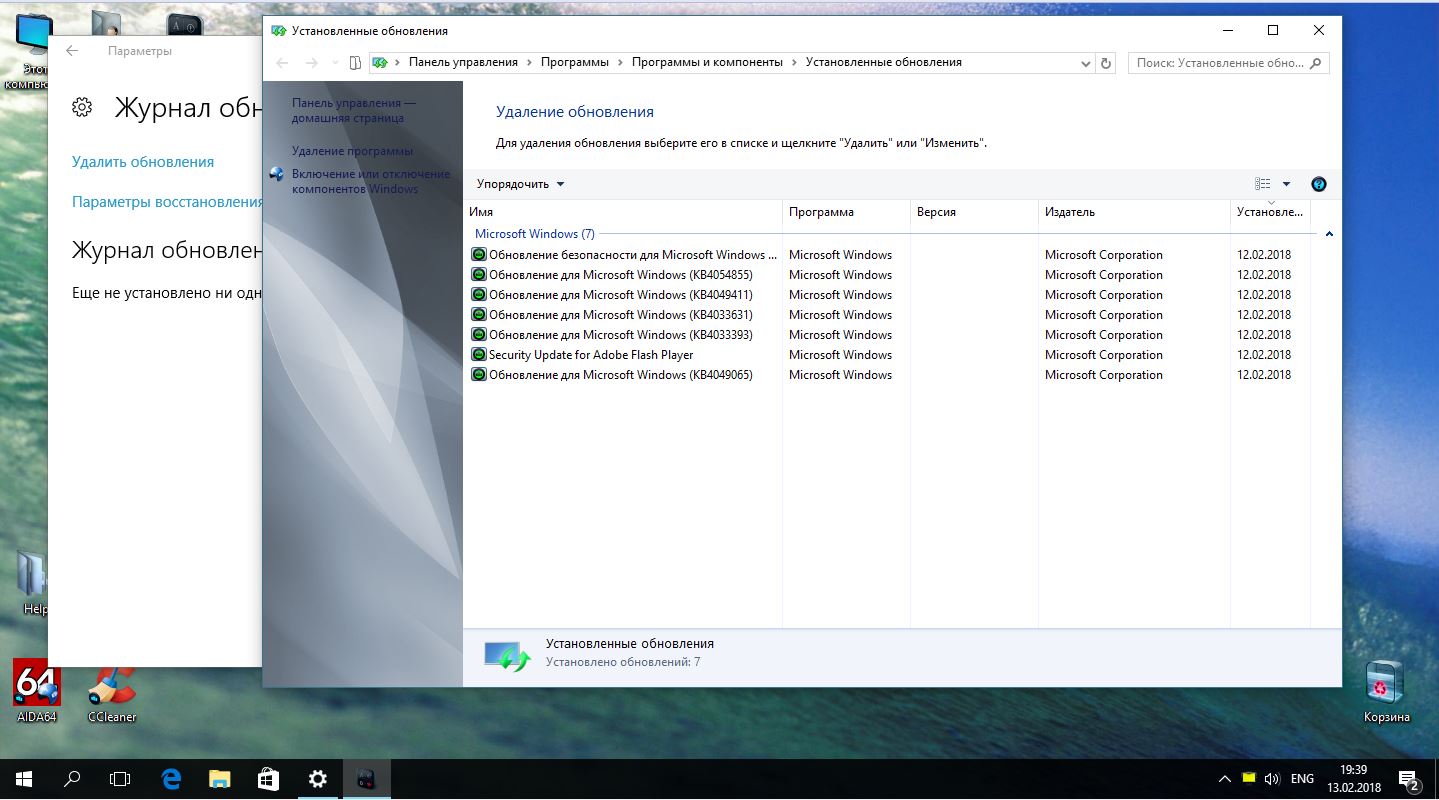Open Панель управления домашняя страница link
The width and height of the screenshot is (1439, 800).
354,110
